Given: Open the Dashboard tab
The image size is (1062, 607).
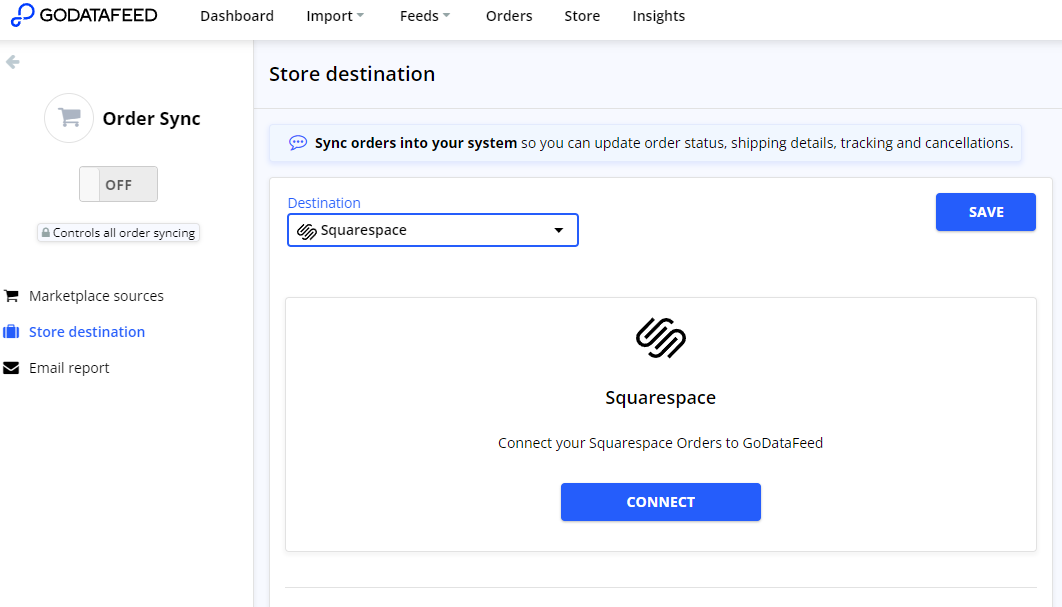Looking at the screenshot, I should [x=237, y=16].
